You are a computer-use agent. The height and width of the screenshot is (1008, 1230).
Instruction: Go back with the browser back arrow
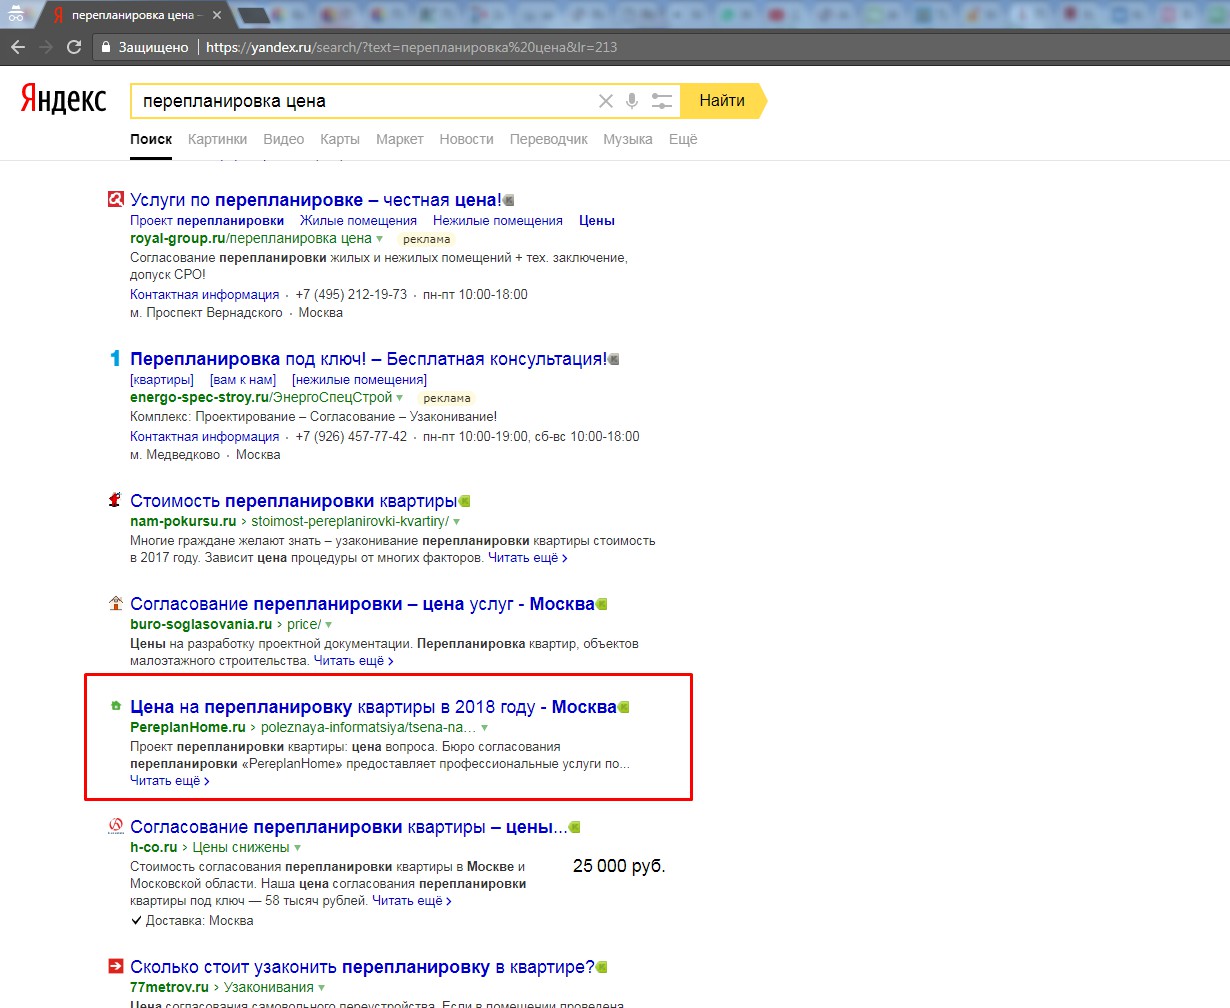(x=17, y=47)
